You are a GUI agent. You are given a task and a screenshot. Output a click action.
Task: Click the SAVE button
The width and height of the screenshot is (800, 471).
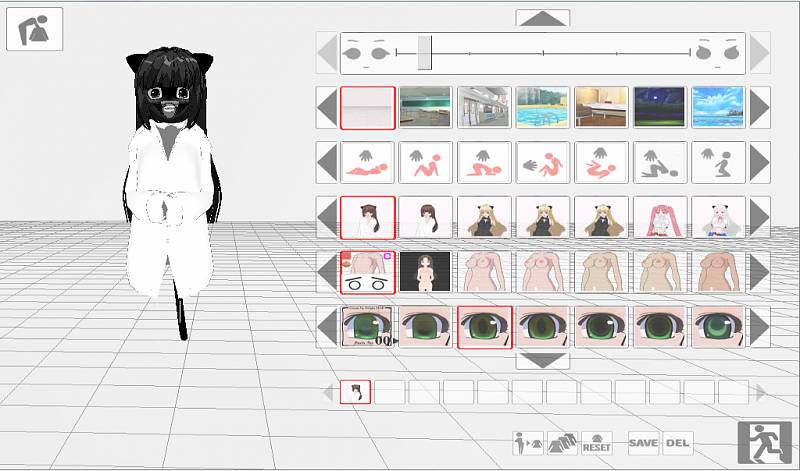tap(643, 443)
